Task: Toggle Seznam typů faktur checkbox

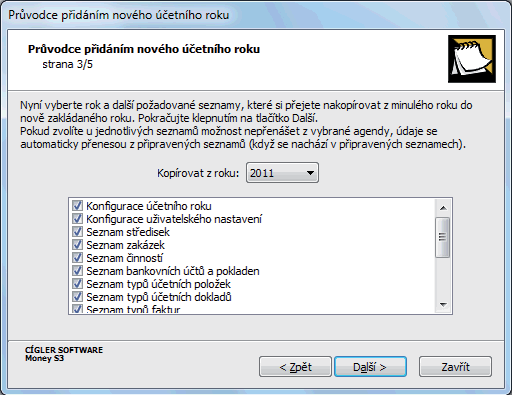Action: [x=77, y=309]
